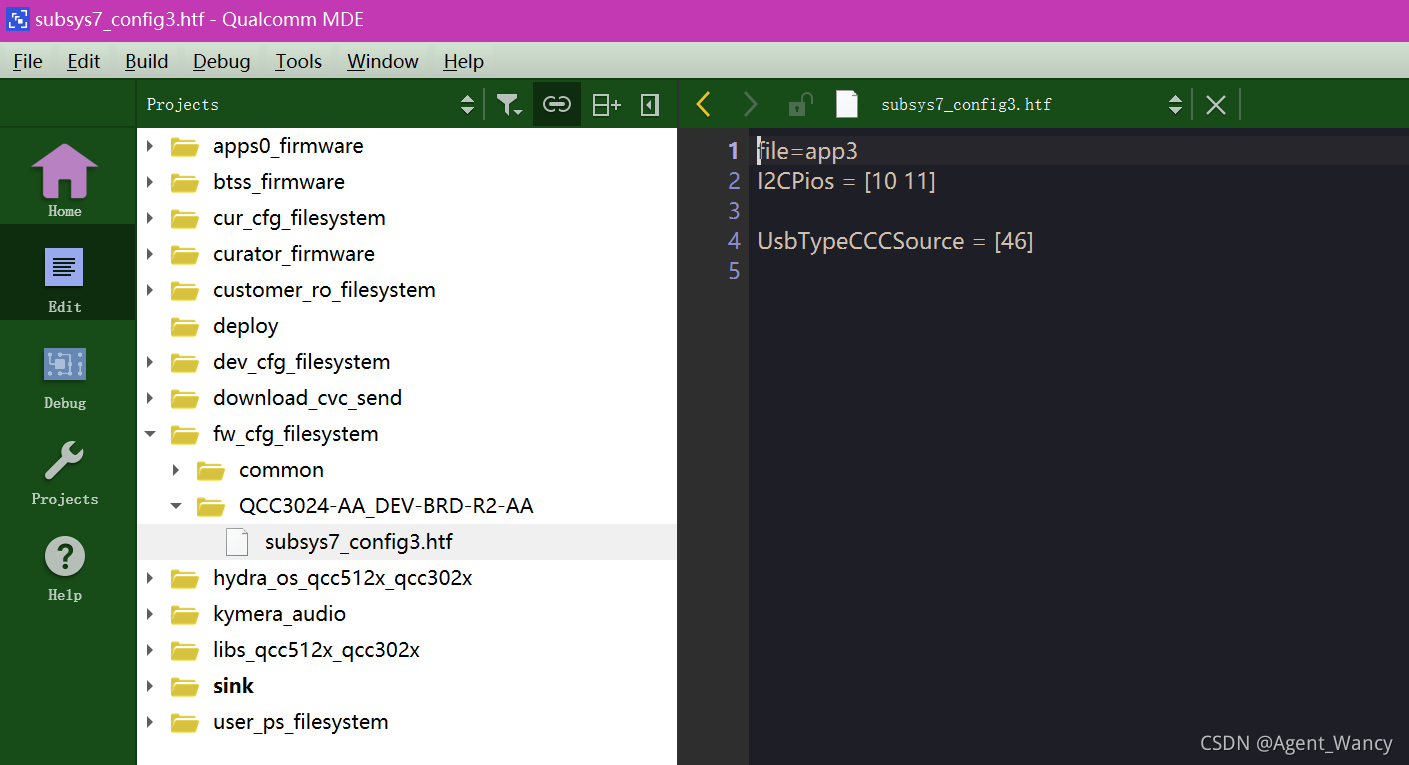Select the sink project label
1409x765 pixels.
click(233, 686)
